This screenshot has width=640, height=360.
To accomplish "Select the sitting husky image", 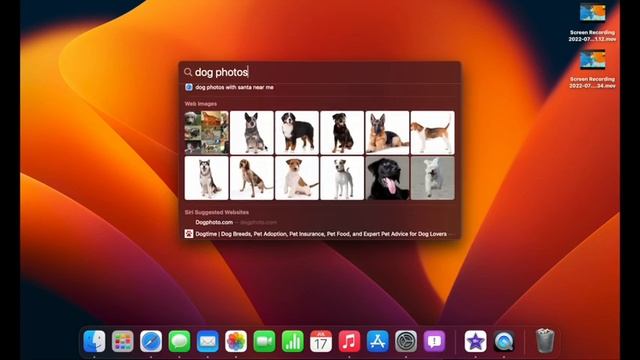I will 207,178.
